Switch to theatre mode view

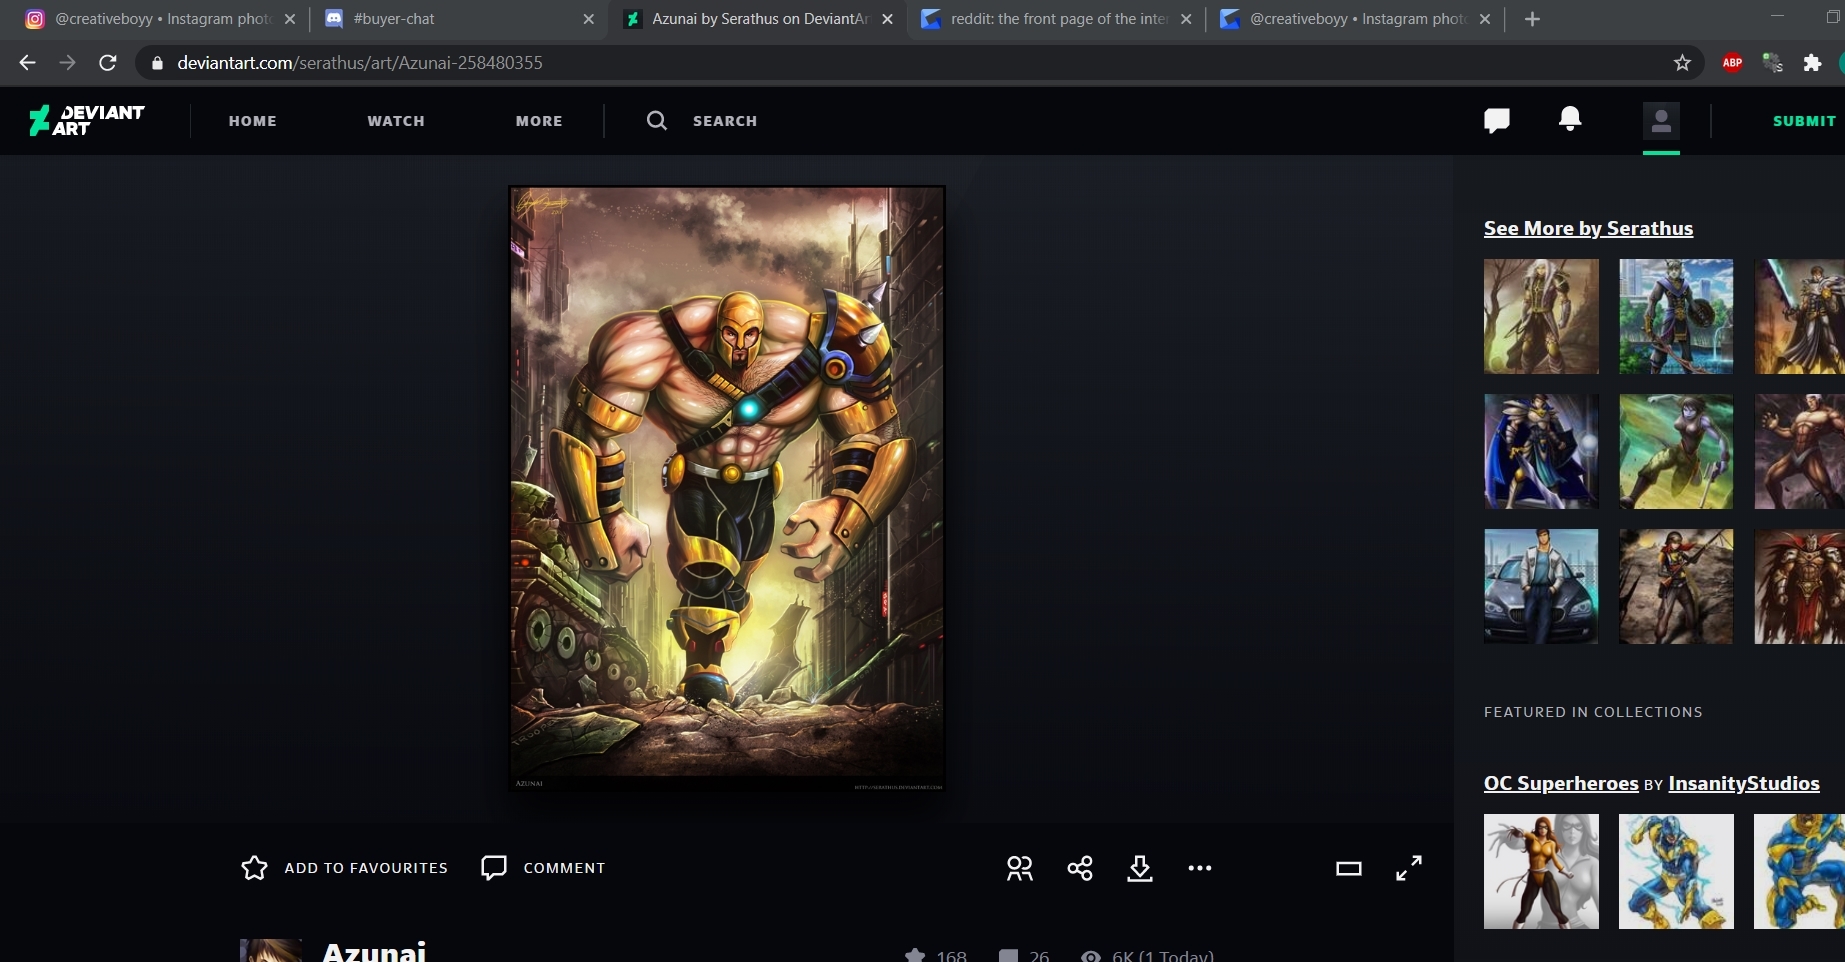point(1349,868)
